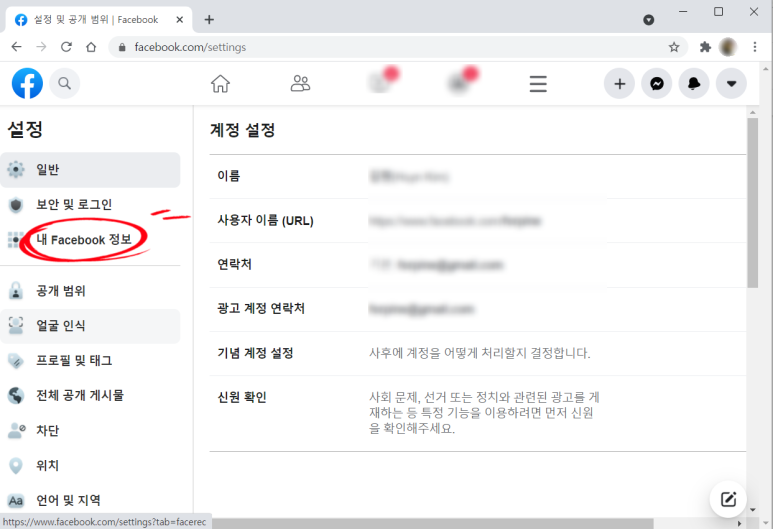Open 위치 settings
The height and width of the screenshot is (529, 773).
tap(90, 465)
